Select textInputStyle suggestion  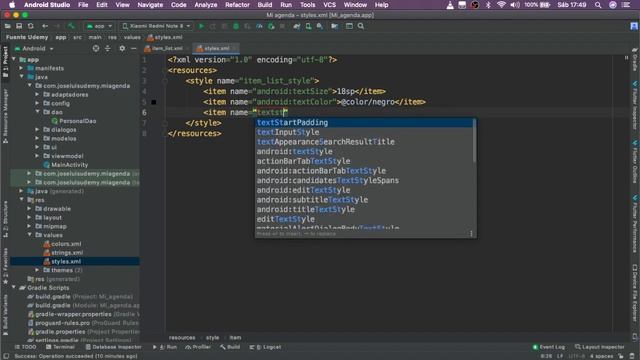[x=364, y=132]
